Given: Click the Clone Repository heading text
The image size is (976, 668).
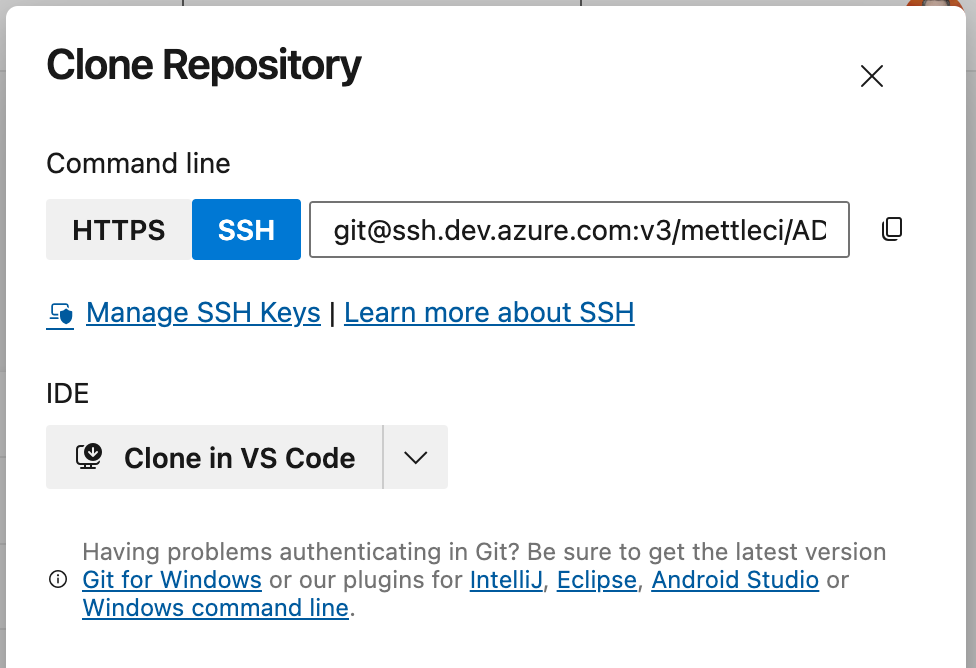Looking at the screenshot, I should coord(204,66).
